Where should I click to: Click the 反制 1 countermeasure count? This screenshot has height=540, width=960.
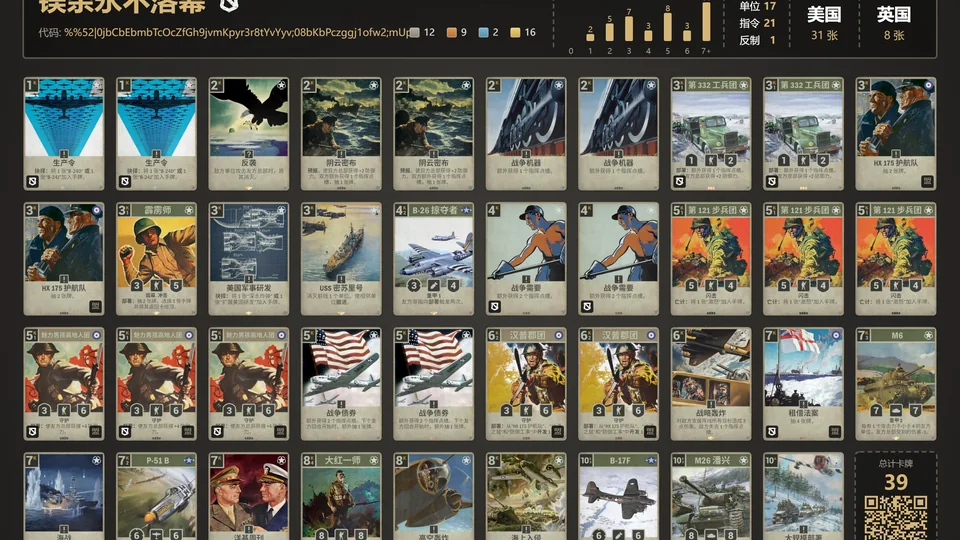click(757, 40)
